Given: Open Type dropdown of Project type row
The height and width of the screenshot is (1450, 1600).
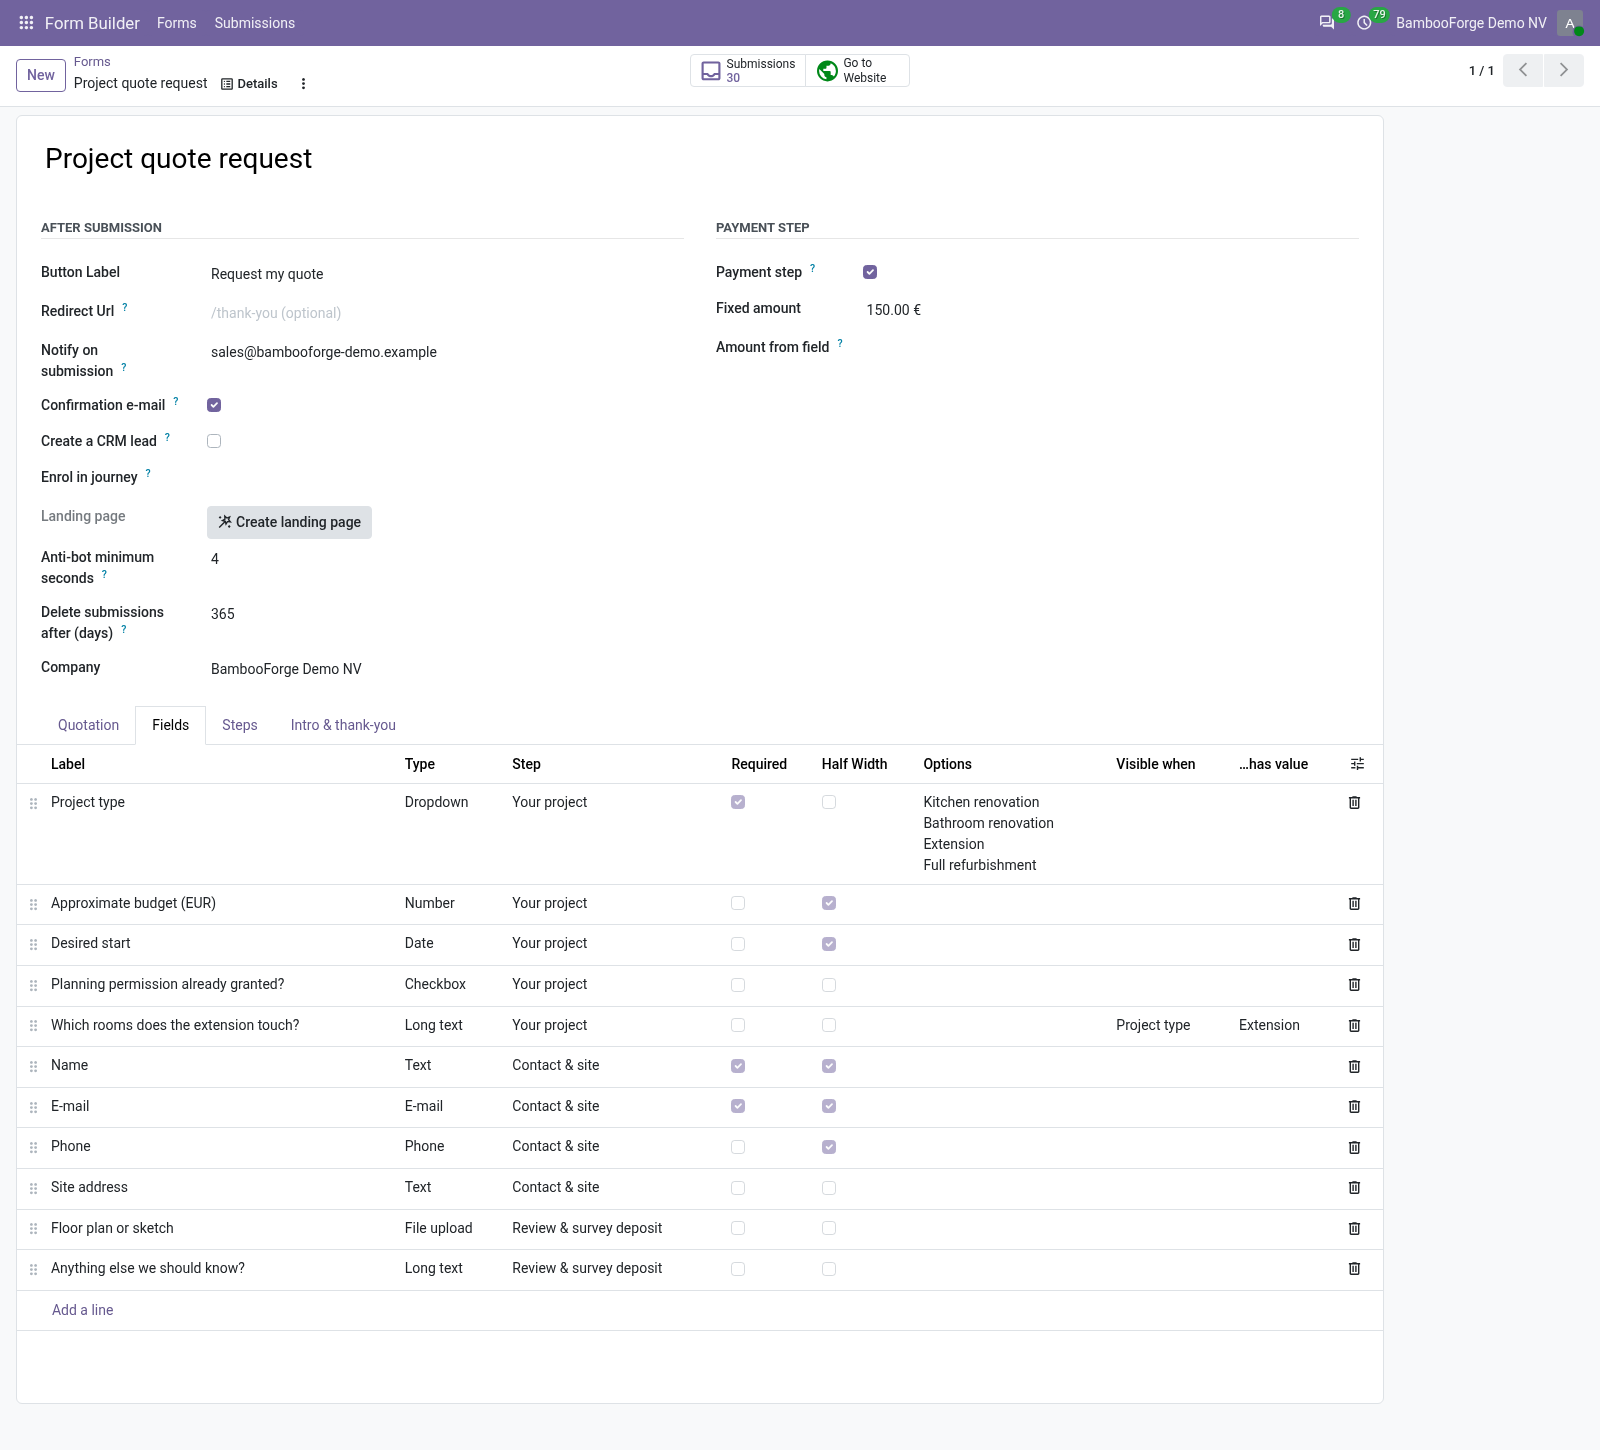Looking at the screenshot, I should pos(436,802).
